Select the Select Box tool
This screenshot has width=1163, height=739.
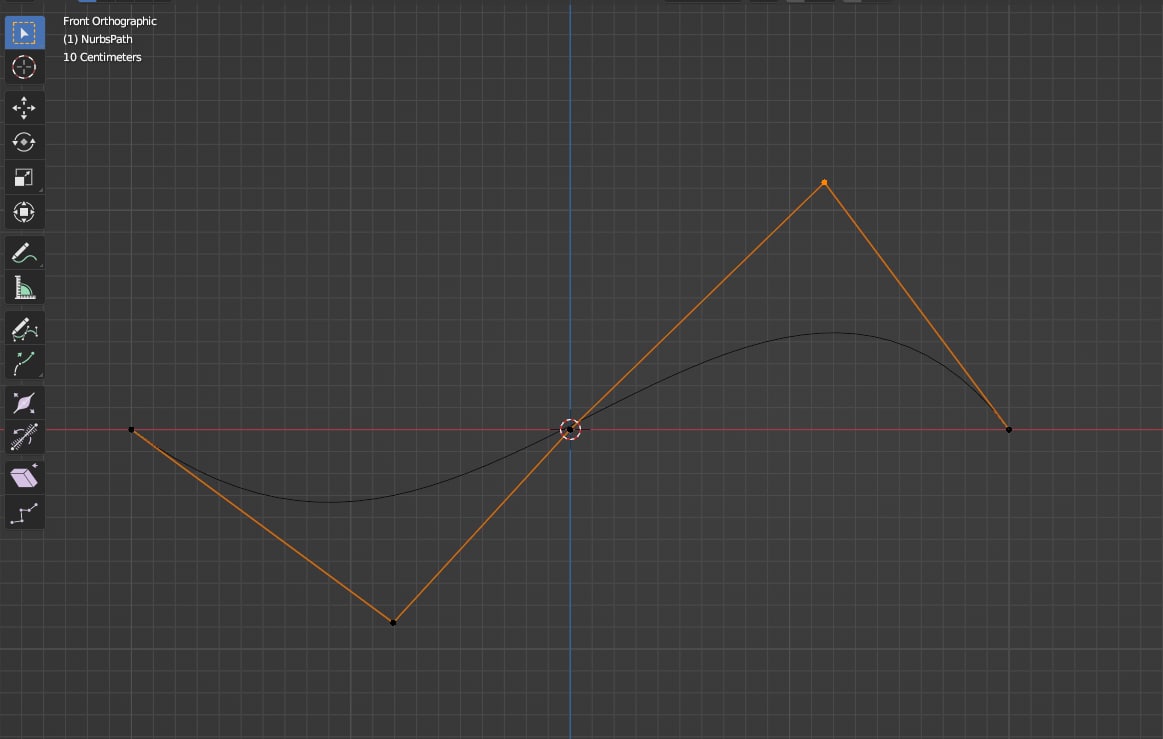click(x=24, y=33)
